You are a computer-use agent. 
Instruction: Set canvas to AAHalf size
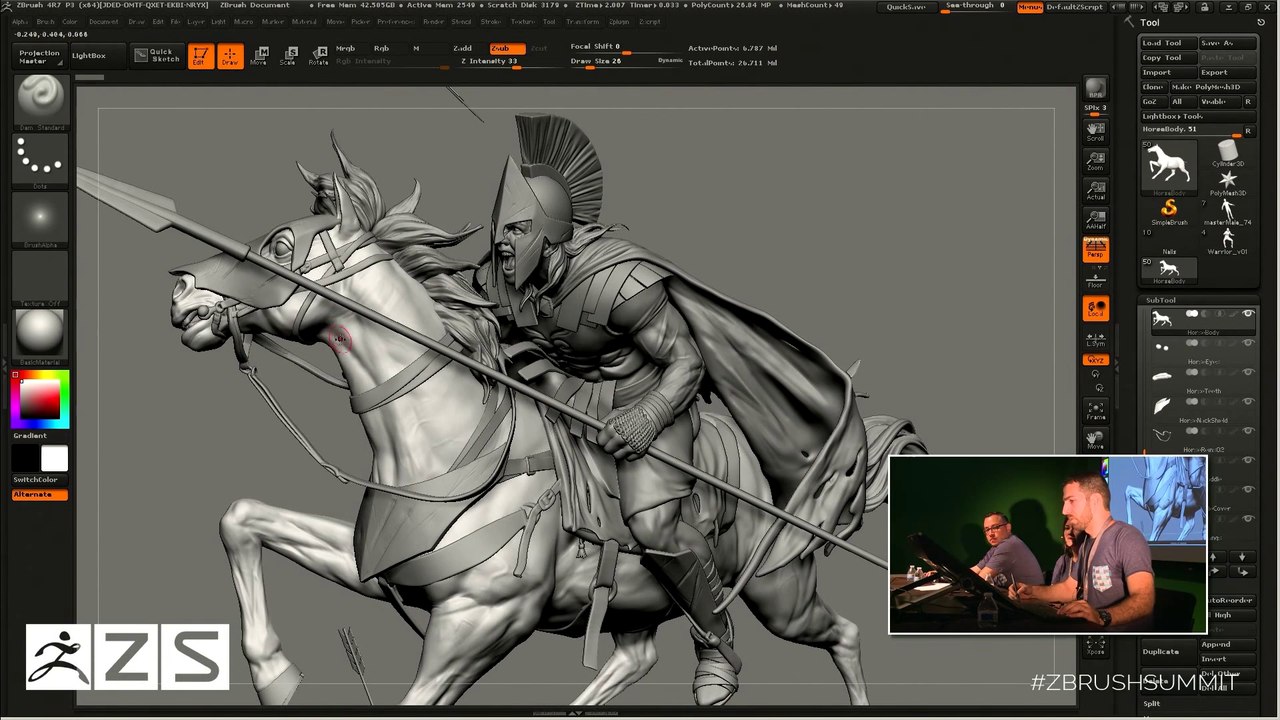[x=1096, y=219]
